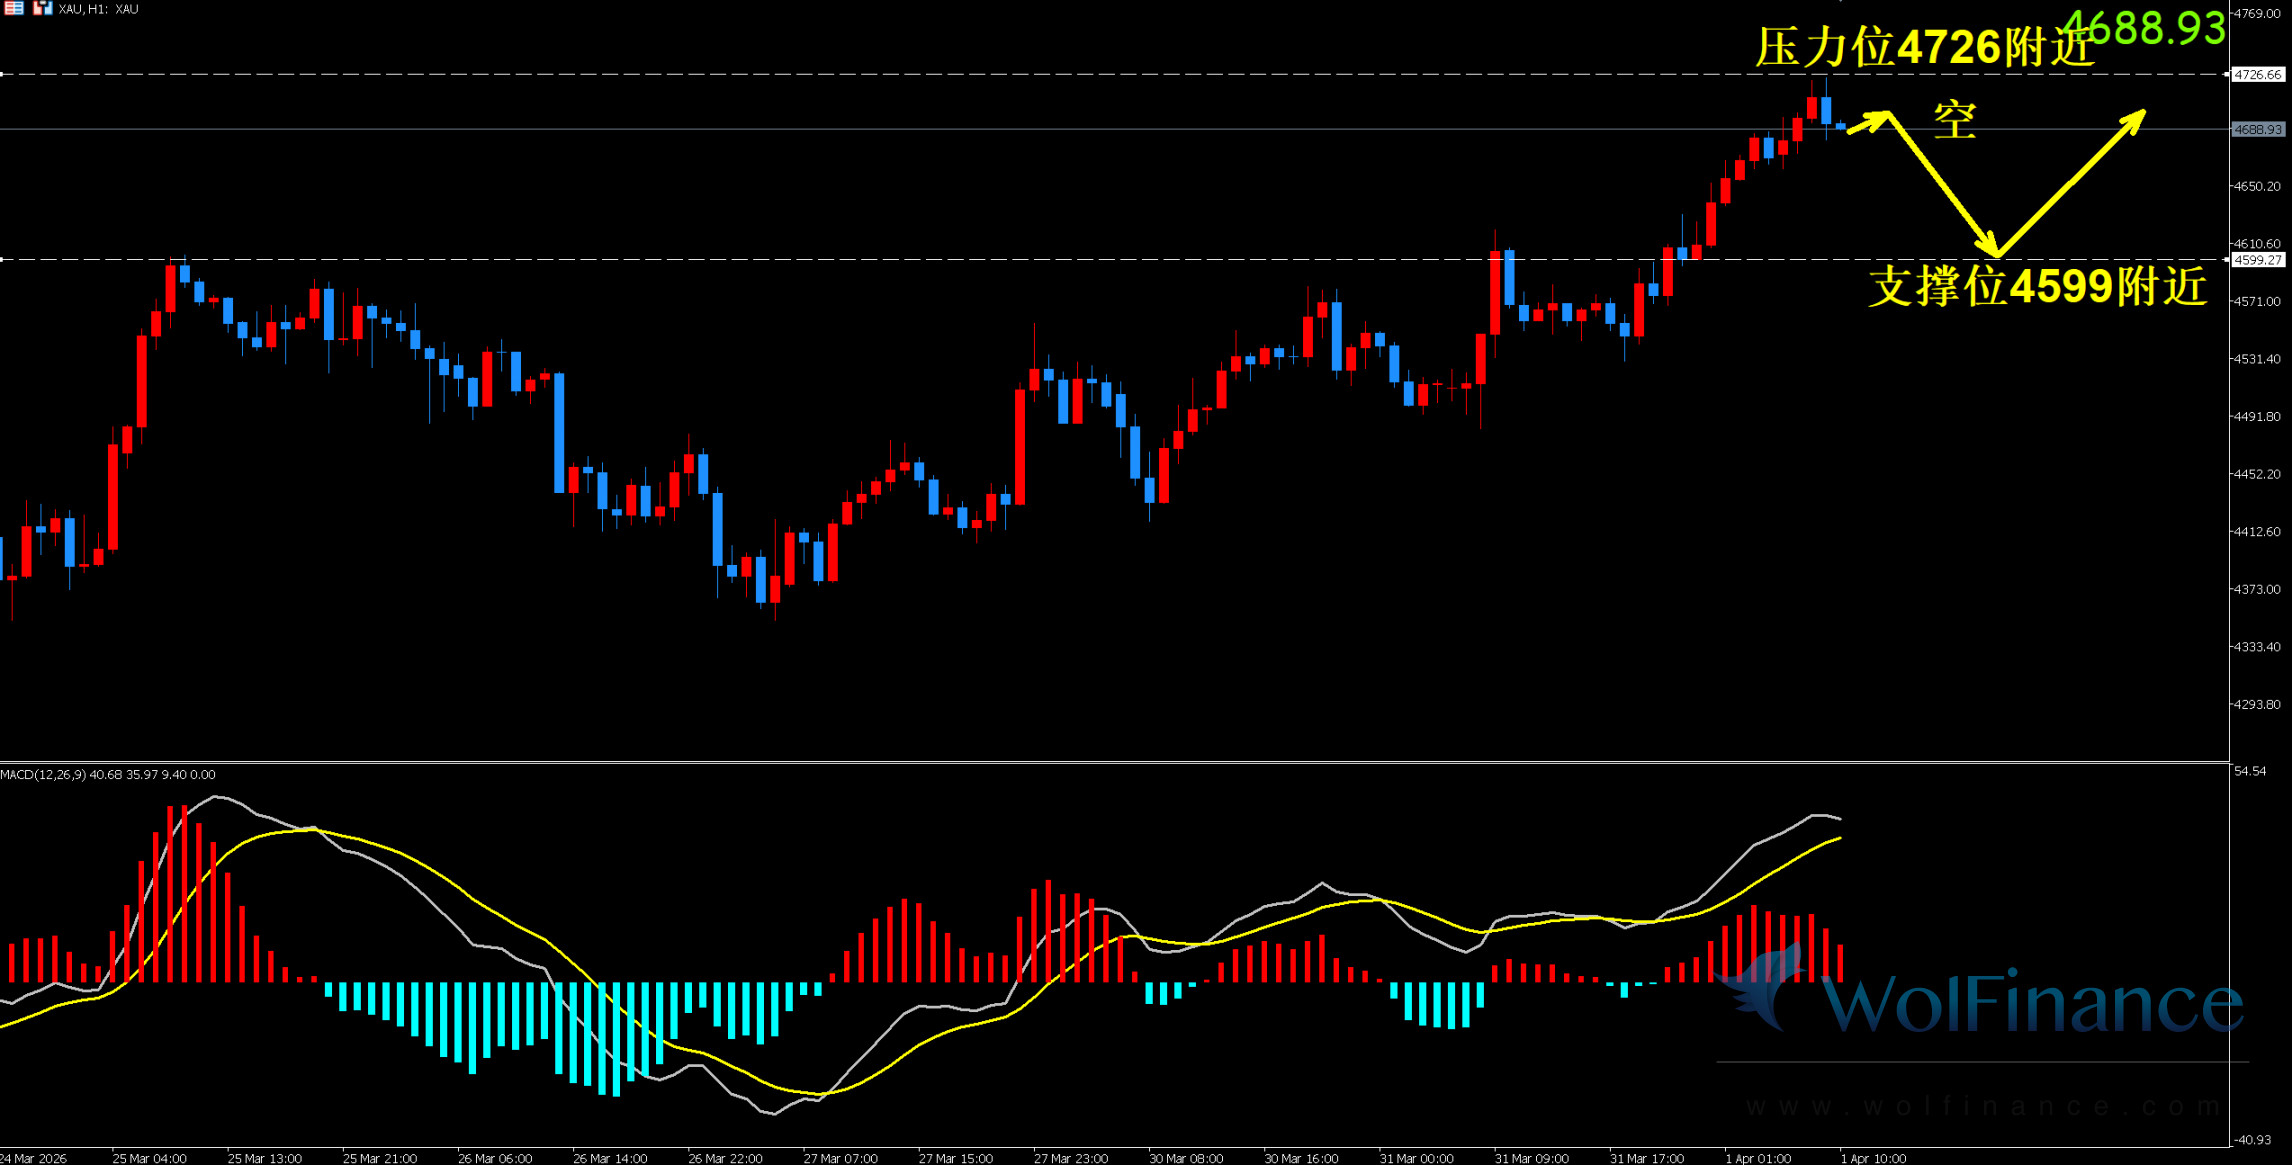Viewport: 2292px width, 1165px height.
Task: Click the 4599.27 support price tag
Action: (2258, 260)
